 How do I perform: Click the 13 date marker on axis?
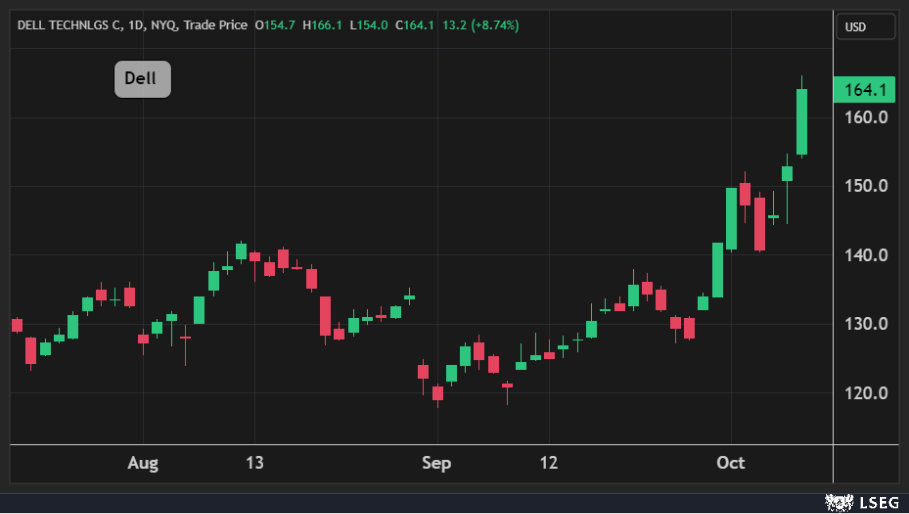tap(255, 463)
